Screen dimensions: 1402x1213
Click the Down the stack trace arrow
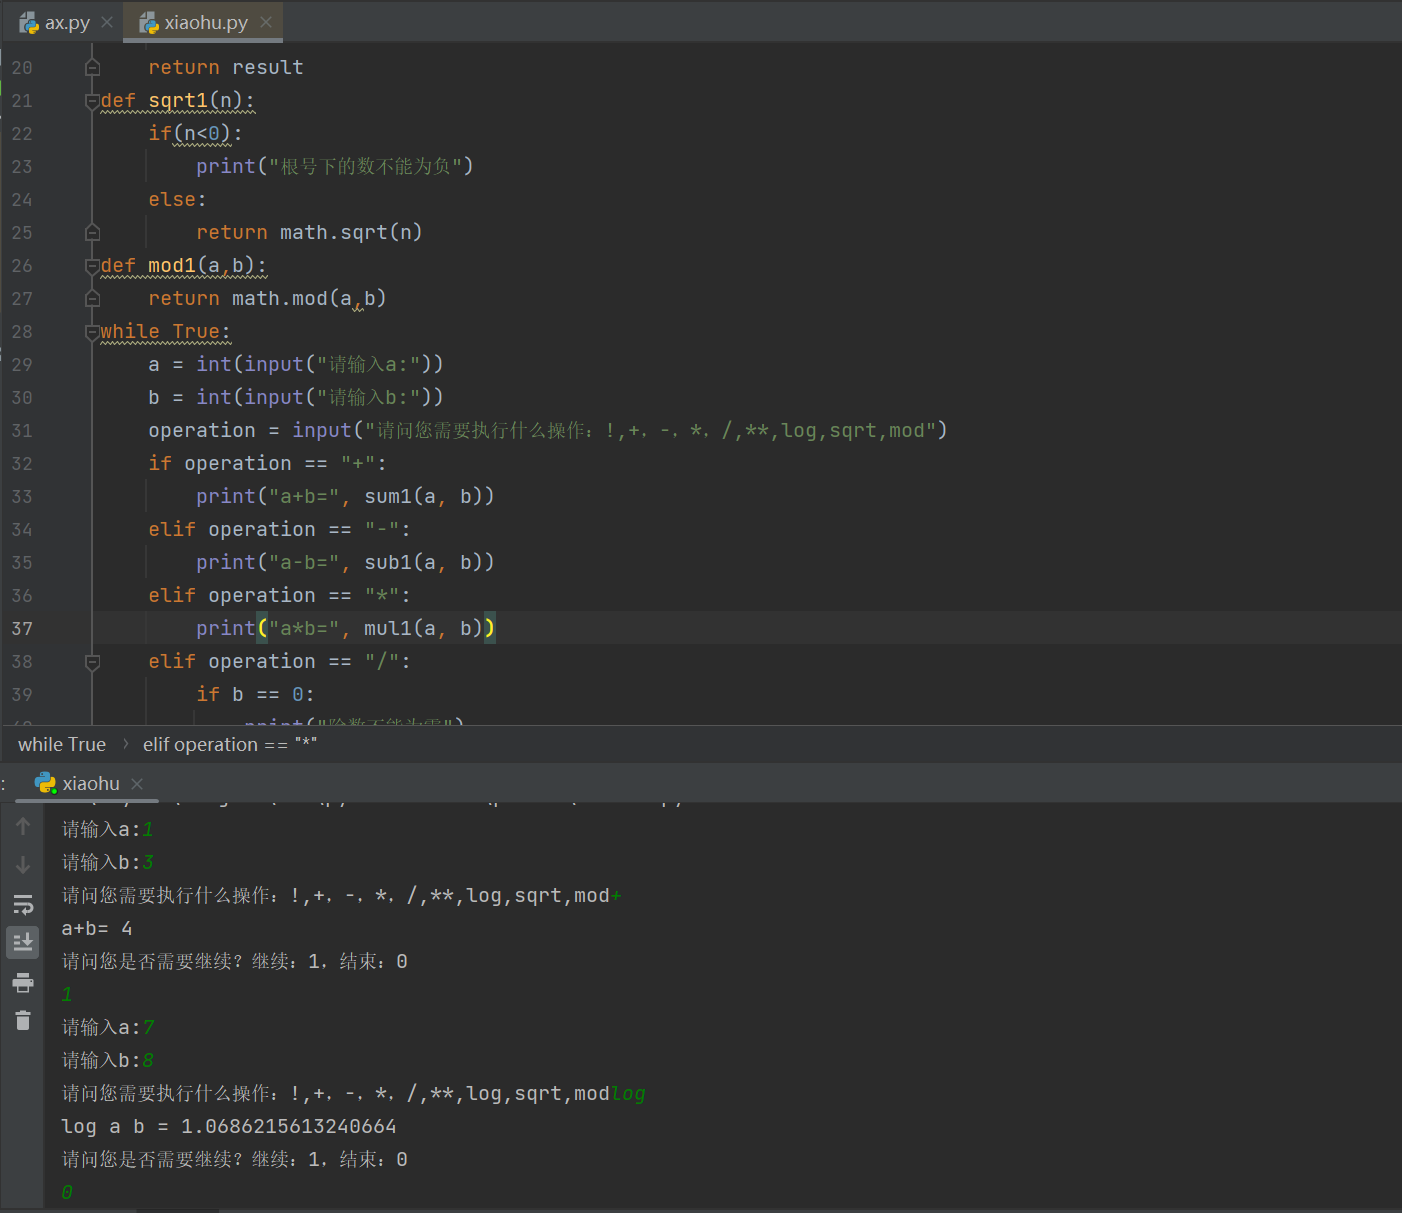23,865
